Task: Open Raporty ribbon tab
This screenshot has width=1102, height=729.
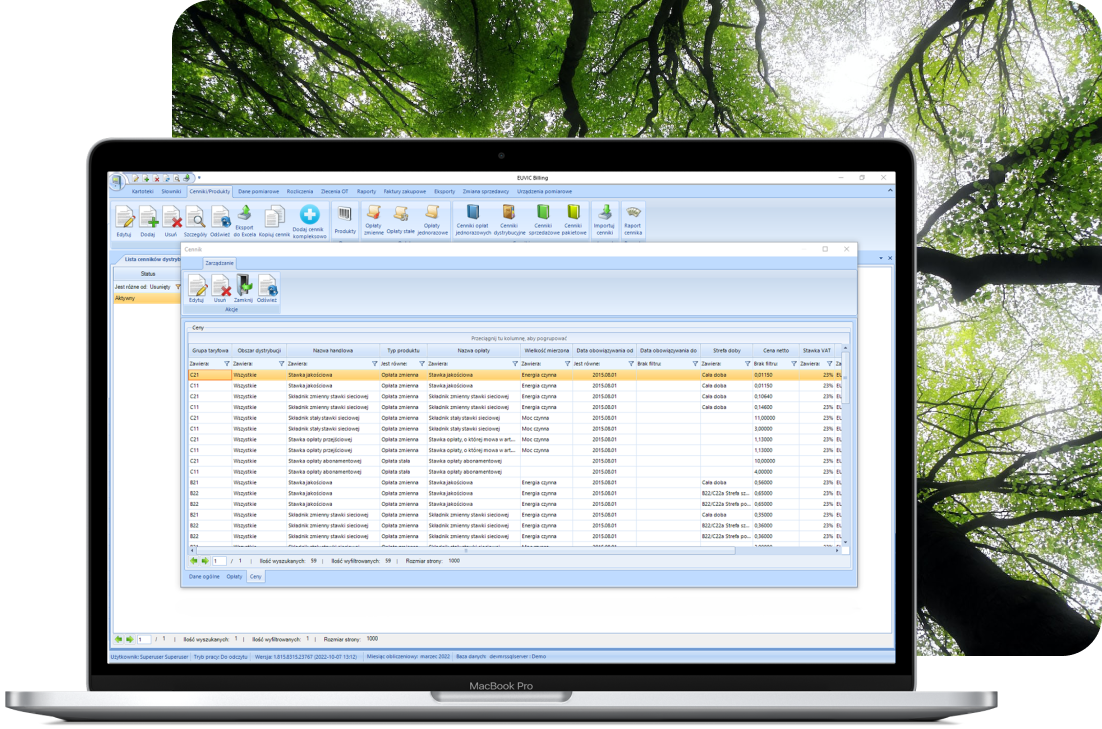Action: click(366, 191)
